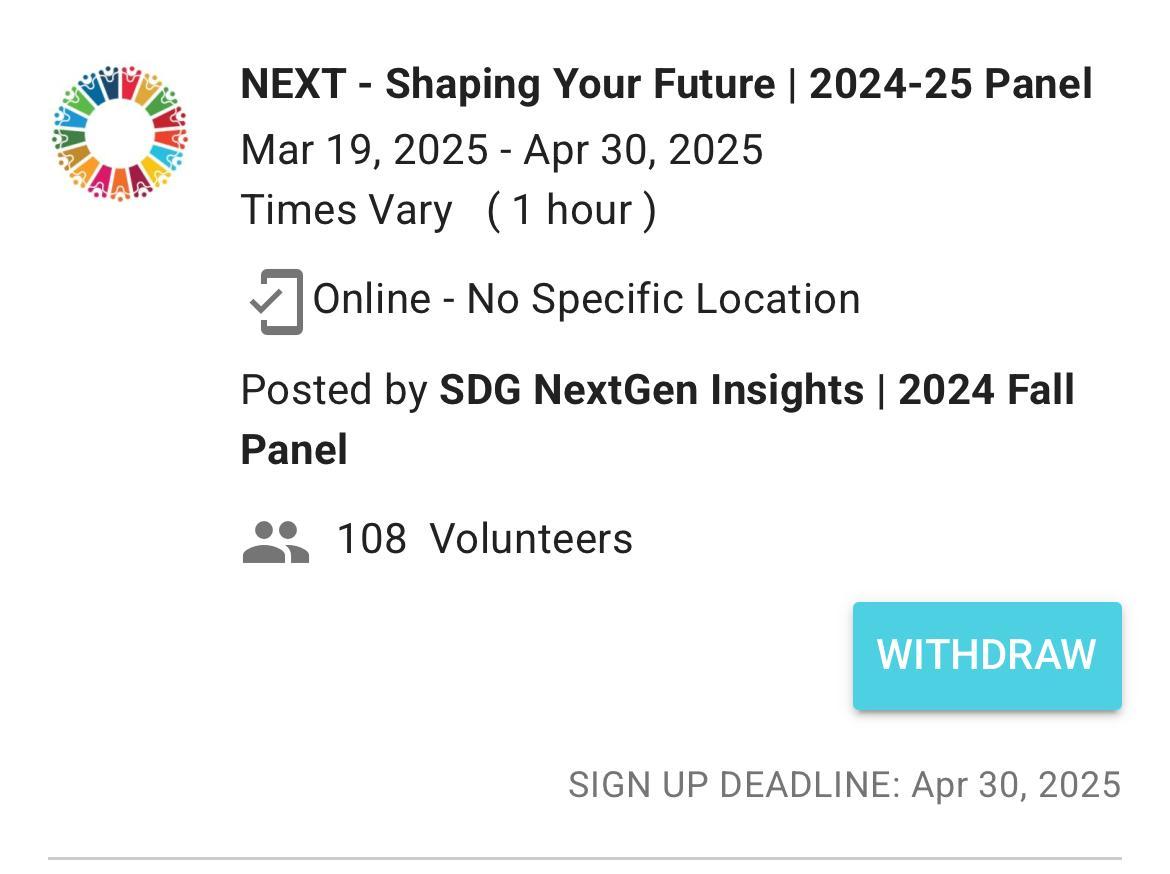Click the Apr 30, 2025 event end date
Viewport: 1170px width, 874px height.
(x=643, y=151)
